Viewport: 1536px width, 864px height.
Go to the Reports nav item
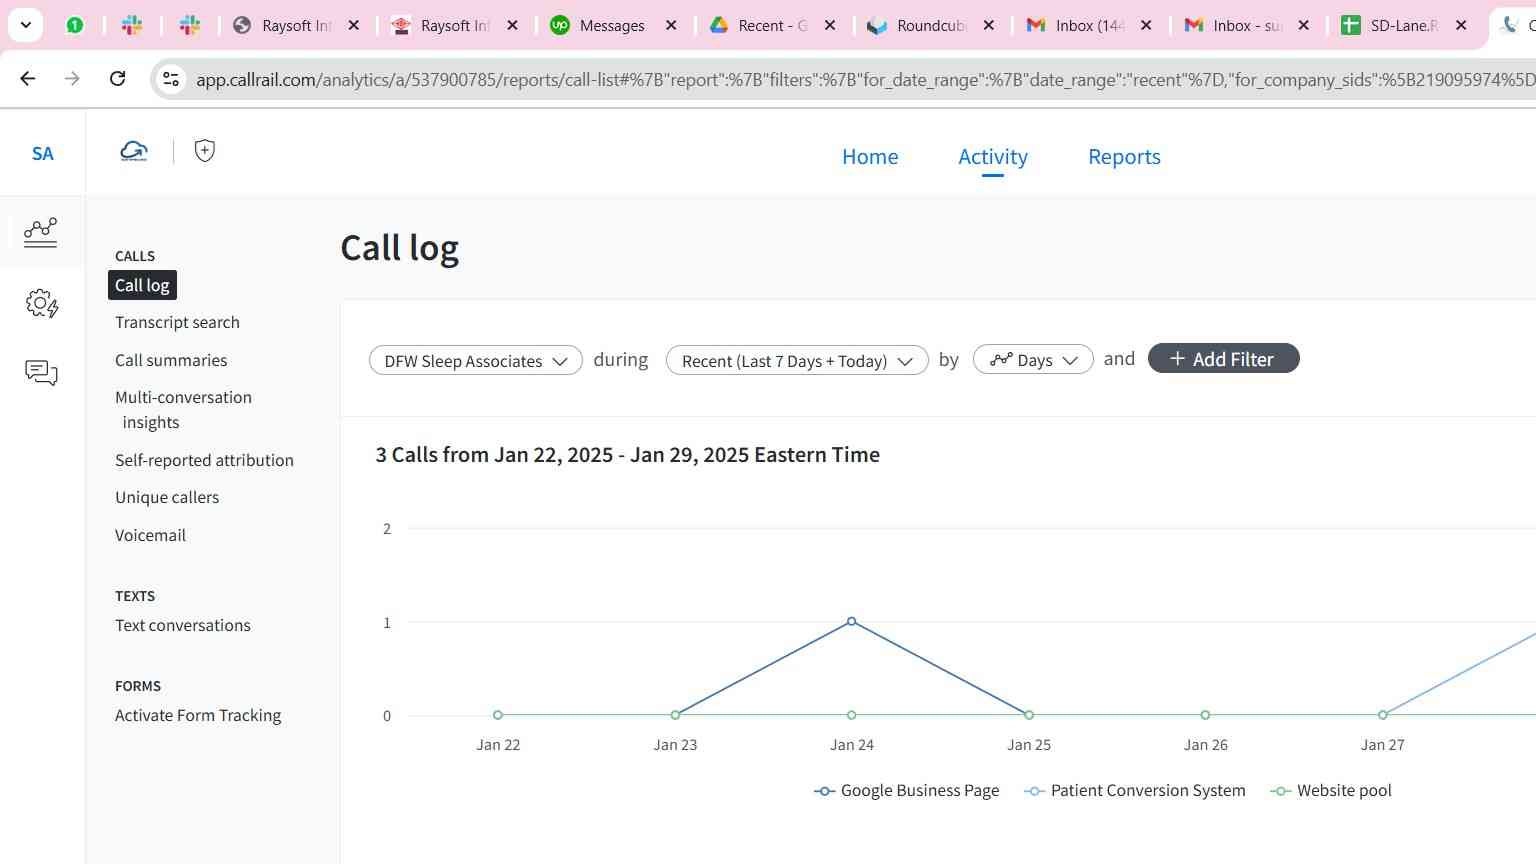(1124, 157)
